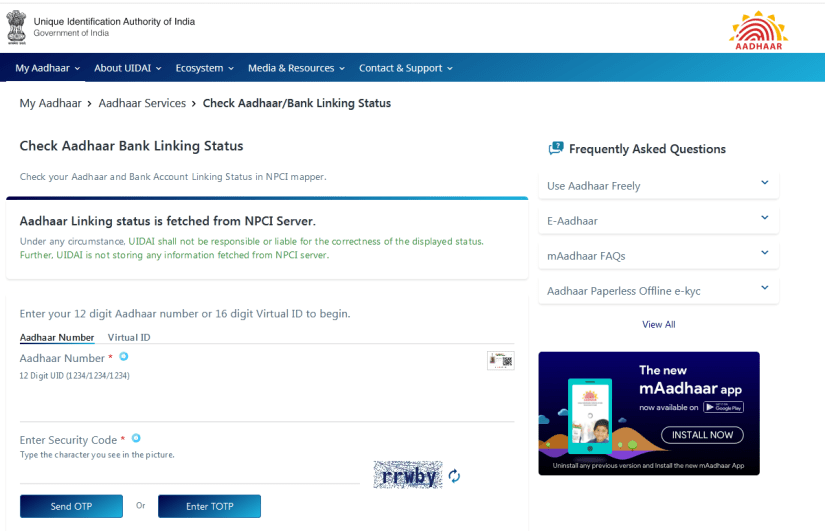Click the Check Aadhaar Bank Linking Status heading
Screen dimensions: 825x531
(132, 146)
